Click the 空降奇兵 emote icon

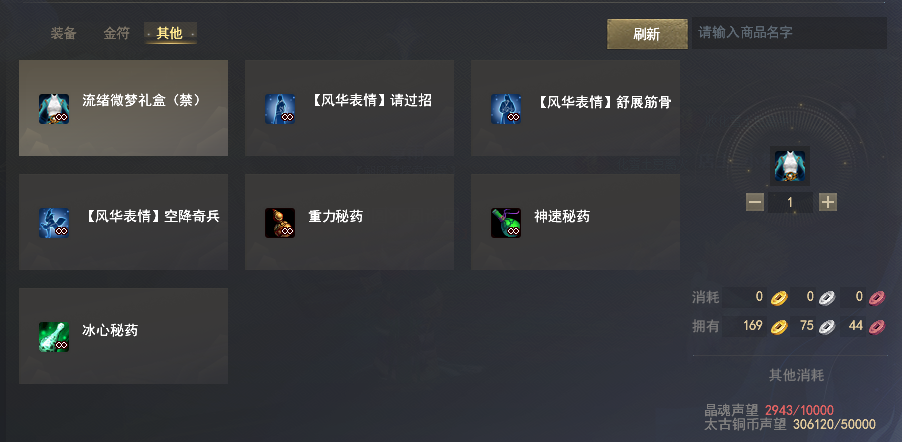[x=54, y=223]
